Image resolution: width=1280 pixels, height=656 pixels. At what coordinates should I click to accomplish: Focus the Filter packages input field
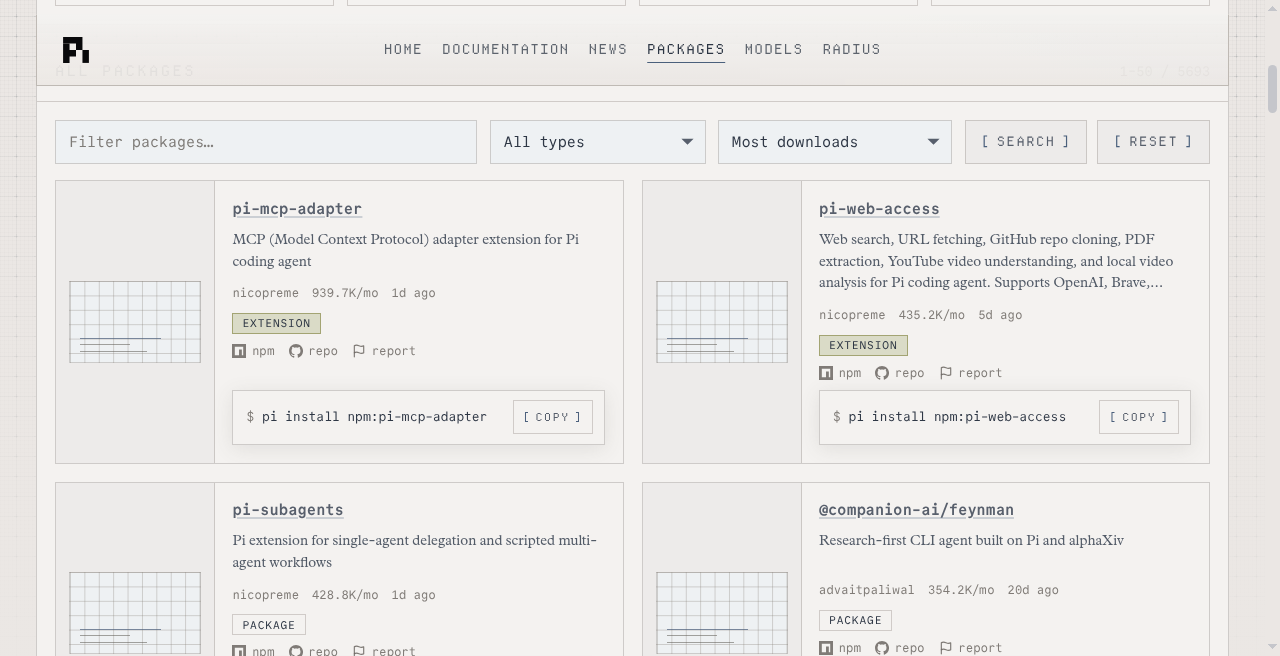(x=266, y=142)
